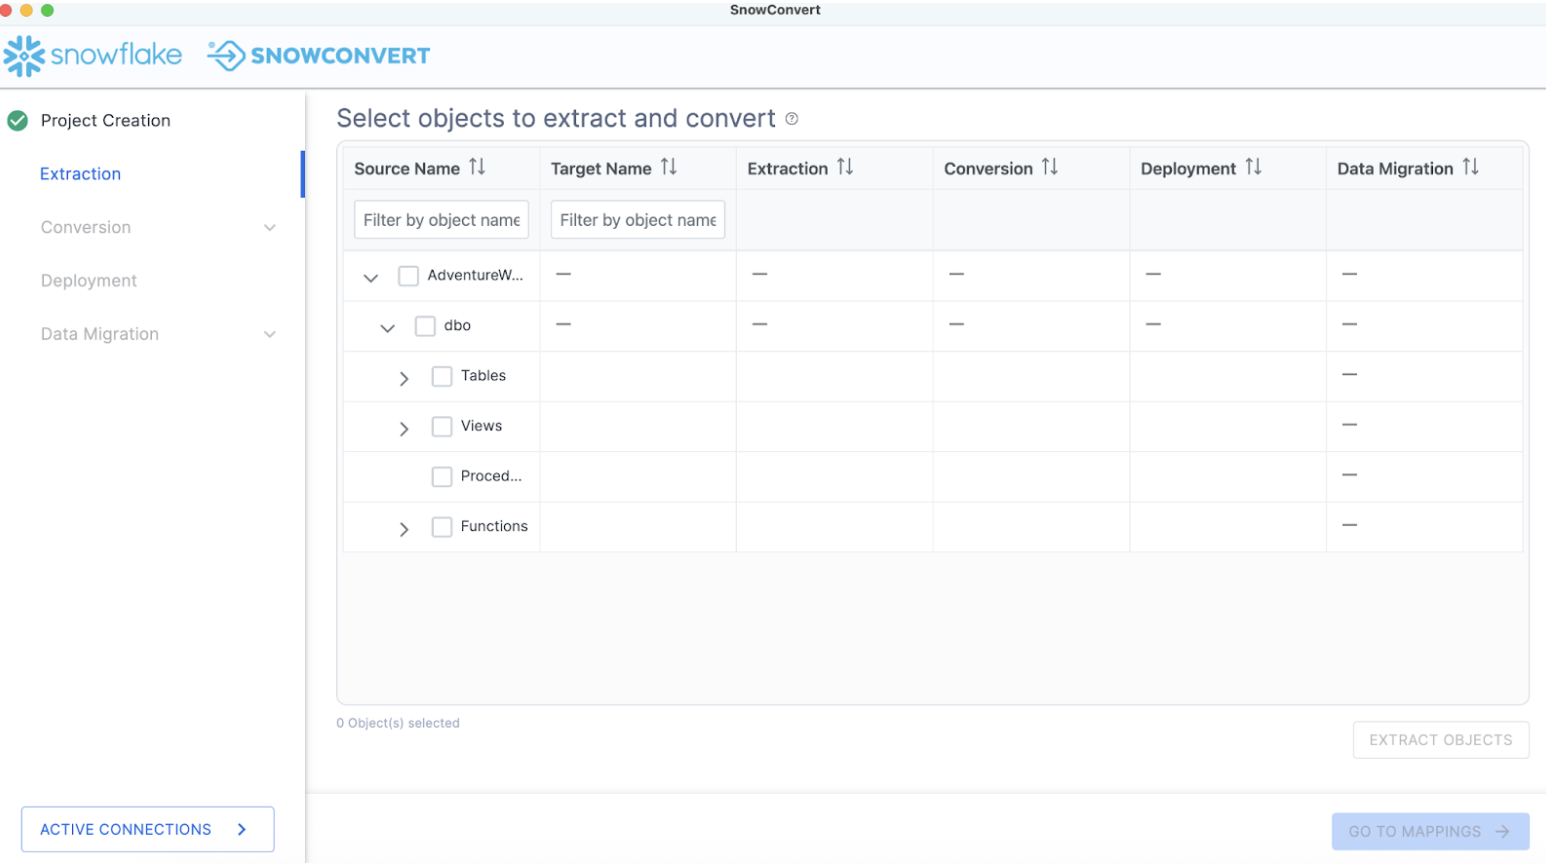
Task: Click the Source Name filter field
Action: tap(441, 220)
